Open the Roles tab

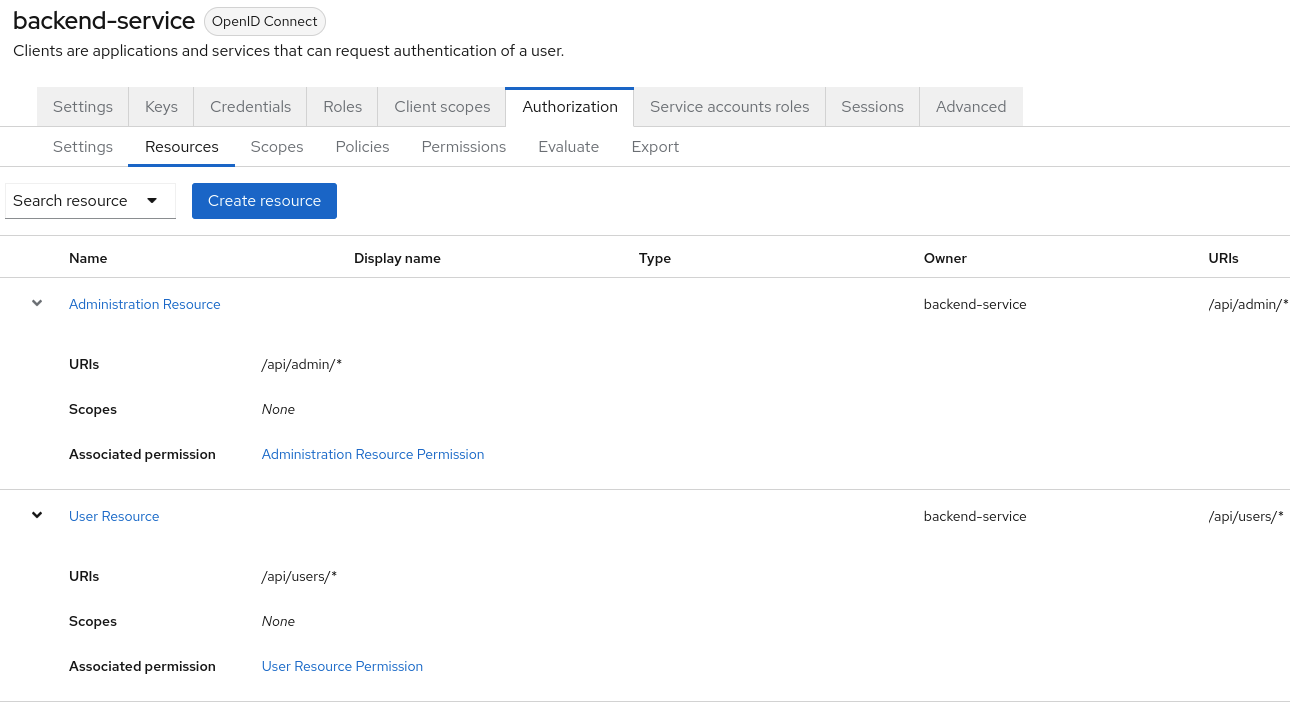[342, 107]
